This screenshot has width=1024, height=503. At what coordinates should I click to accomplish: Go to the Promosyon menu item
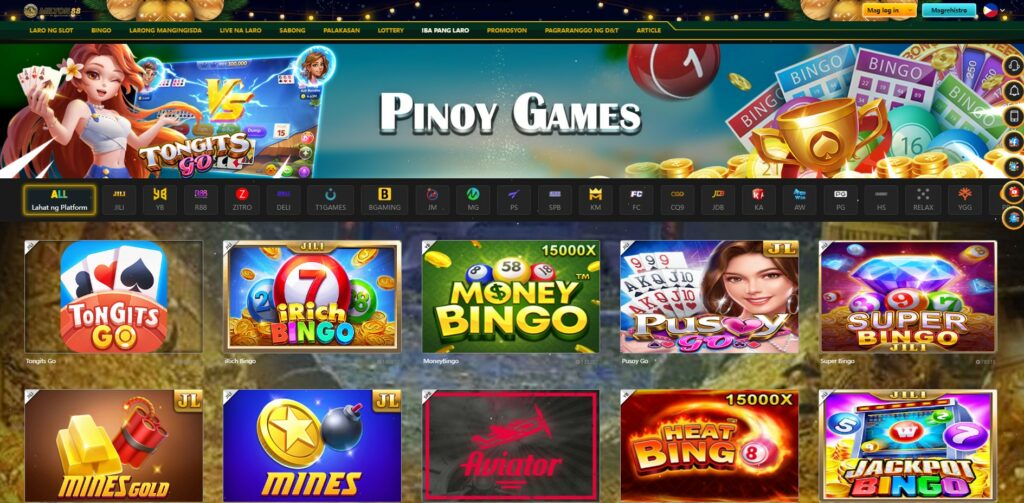(x=507, y=30)
